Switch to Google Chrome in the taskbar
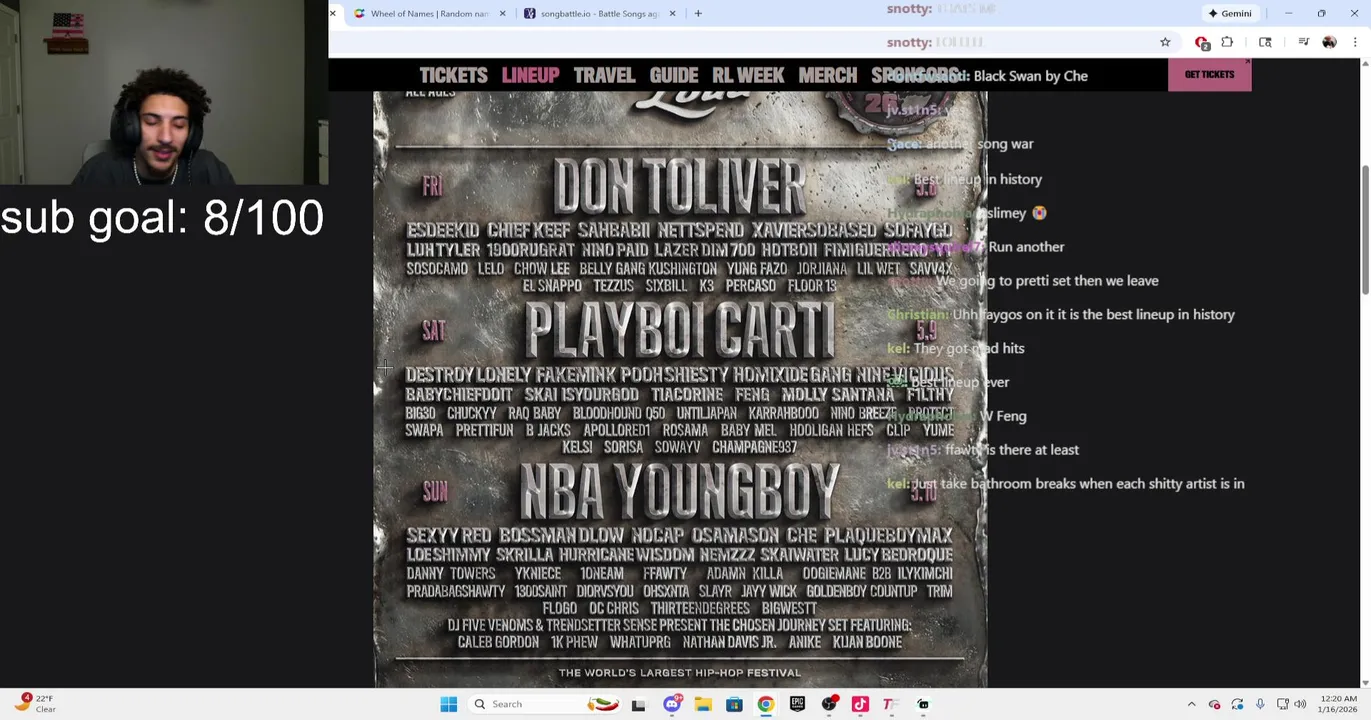This screenshot has height=720, width=1371. point(765,704)
